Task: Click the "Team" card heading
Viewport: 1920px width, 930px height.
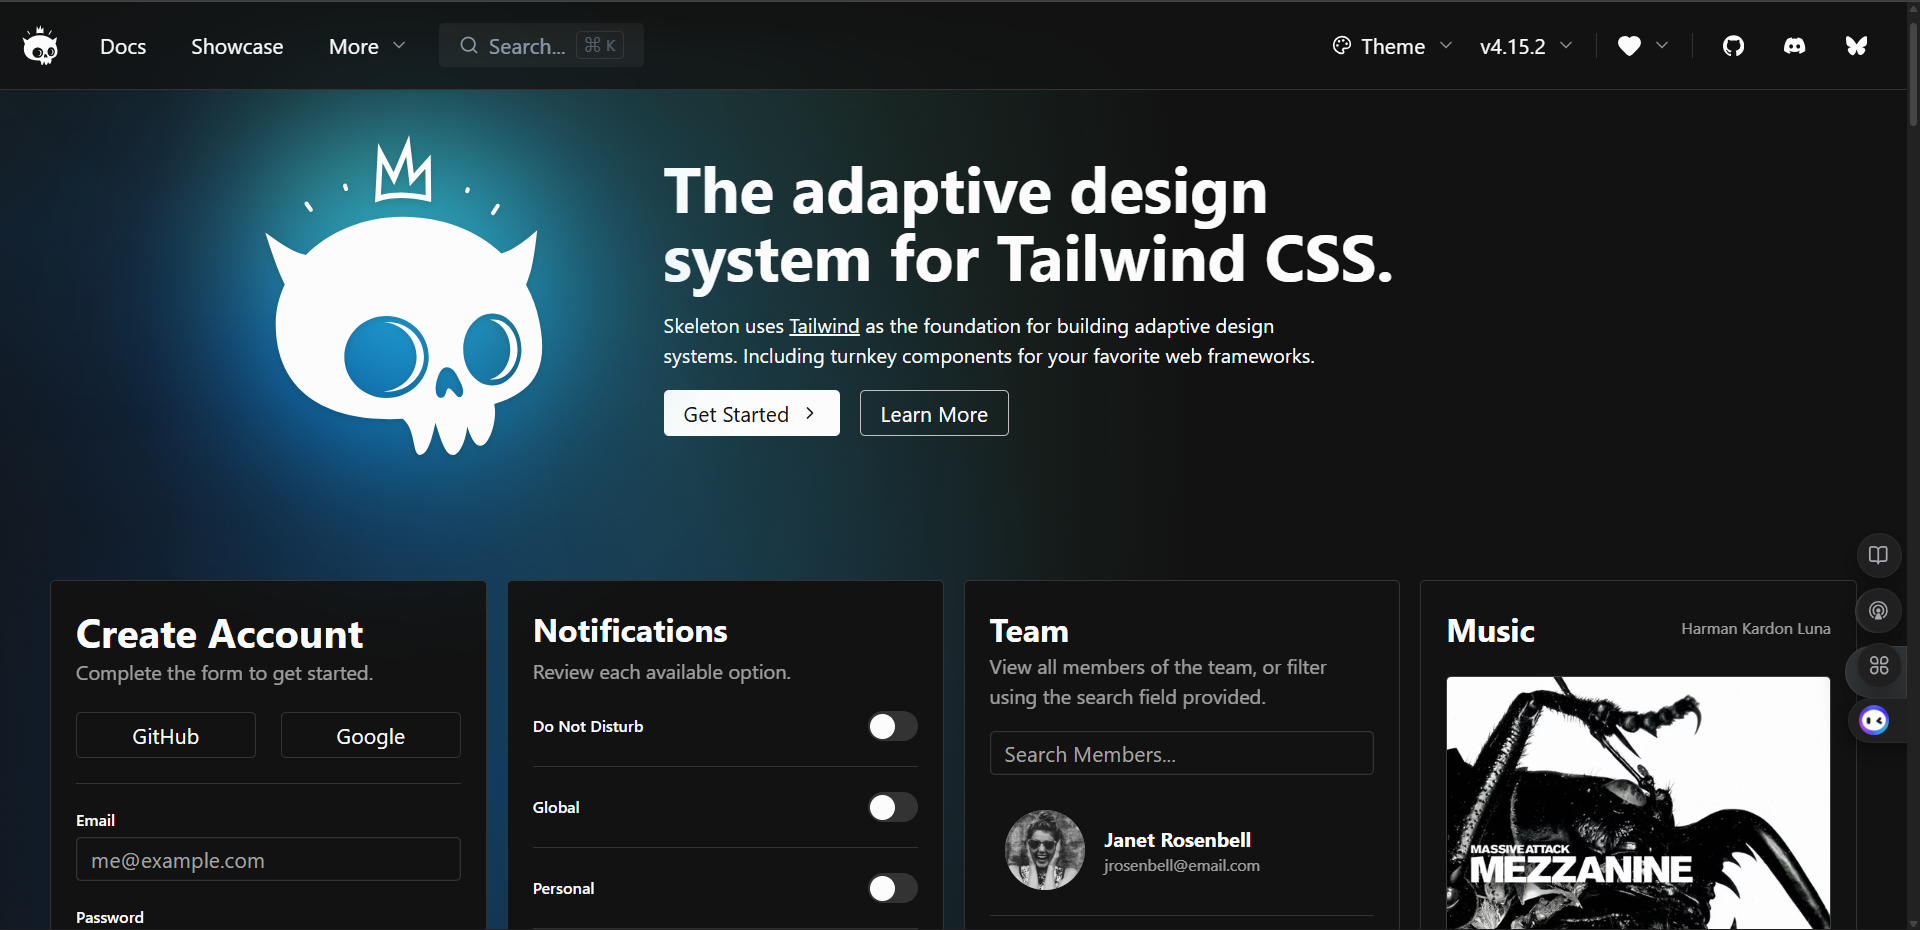Action: pyautogui.click(x=1029, y=631)
